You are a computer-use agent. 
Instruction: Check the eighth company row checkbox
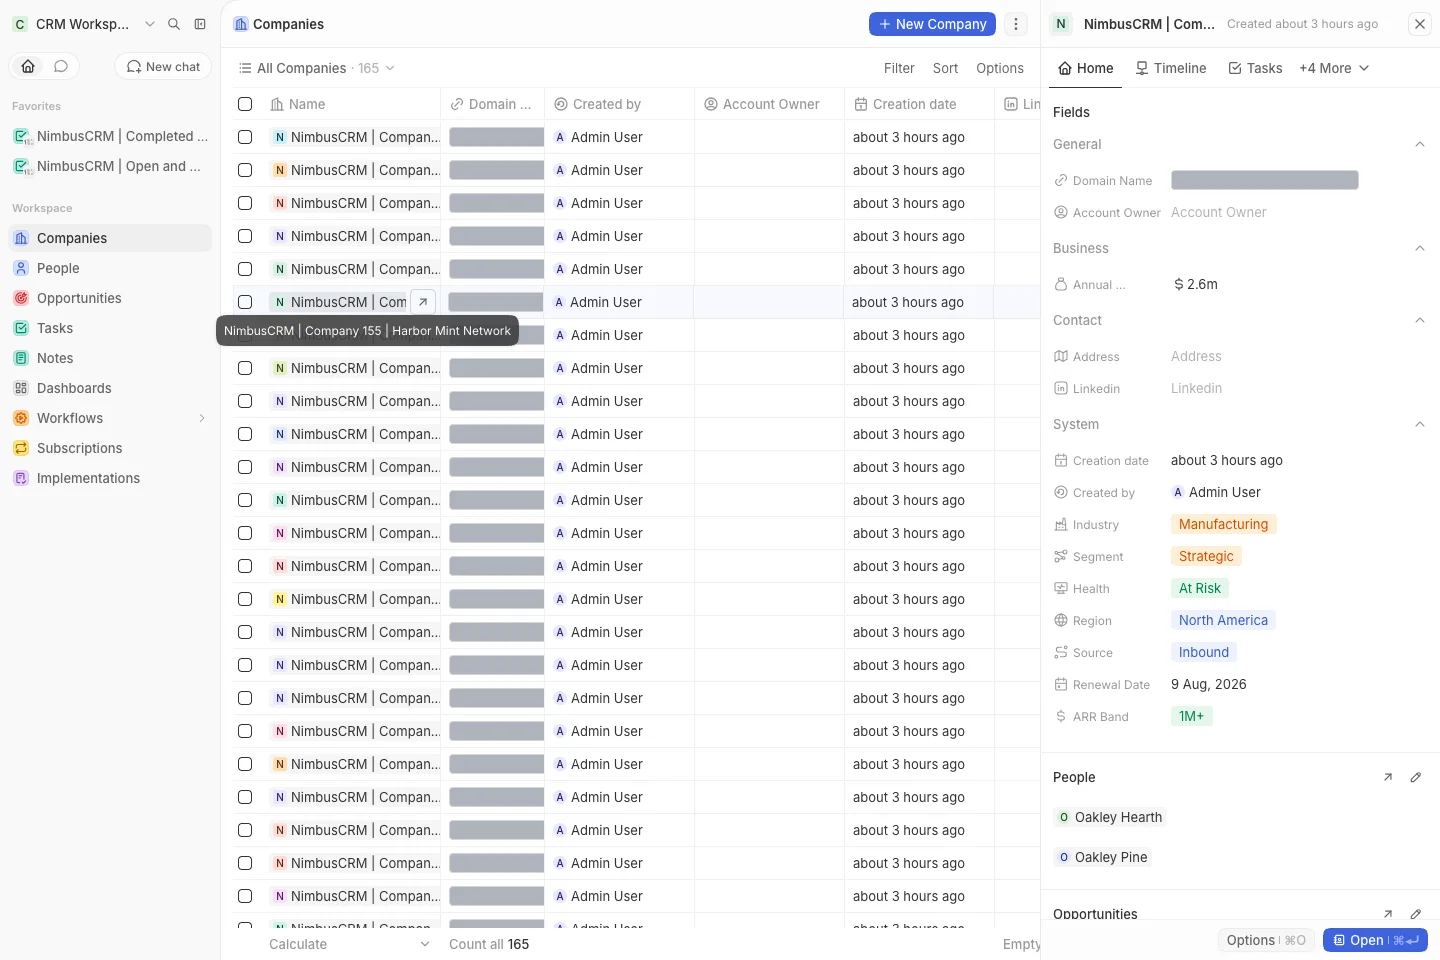[245, 368]
